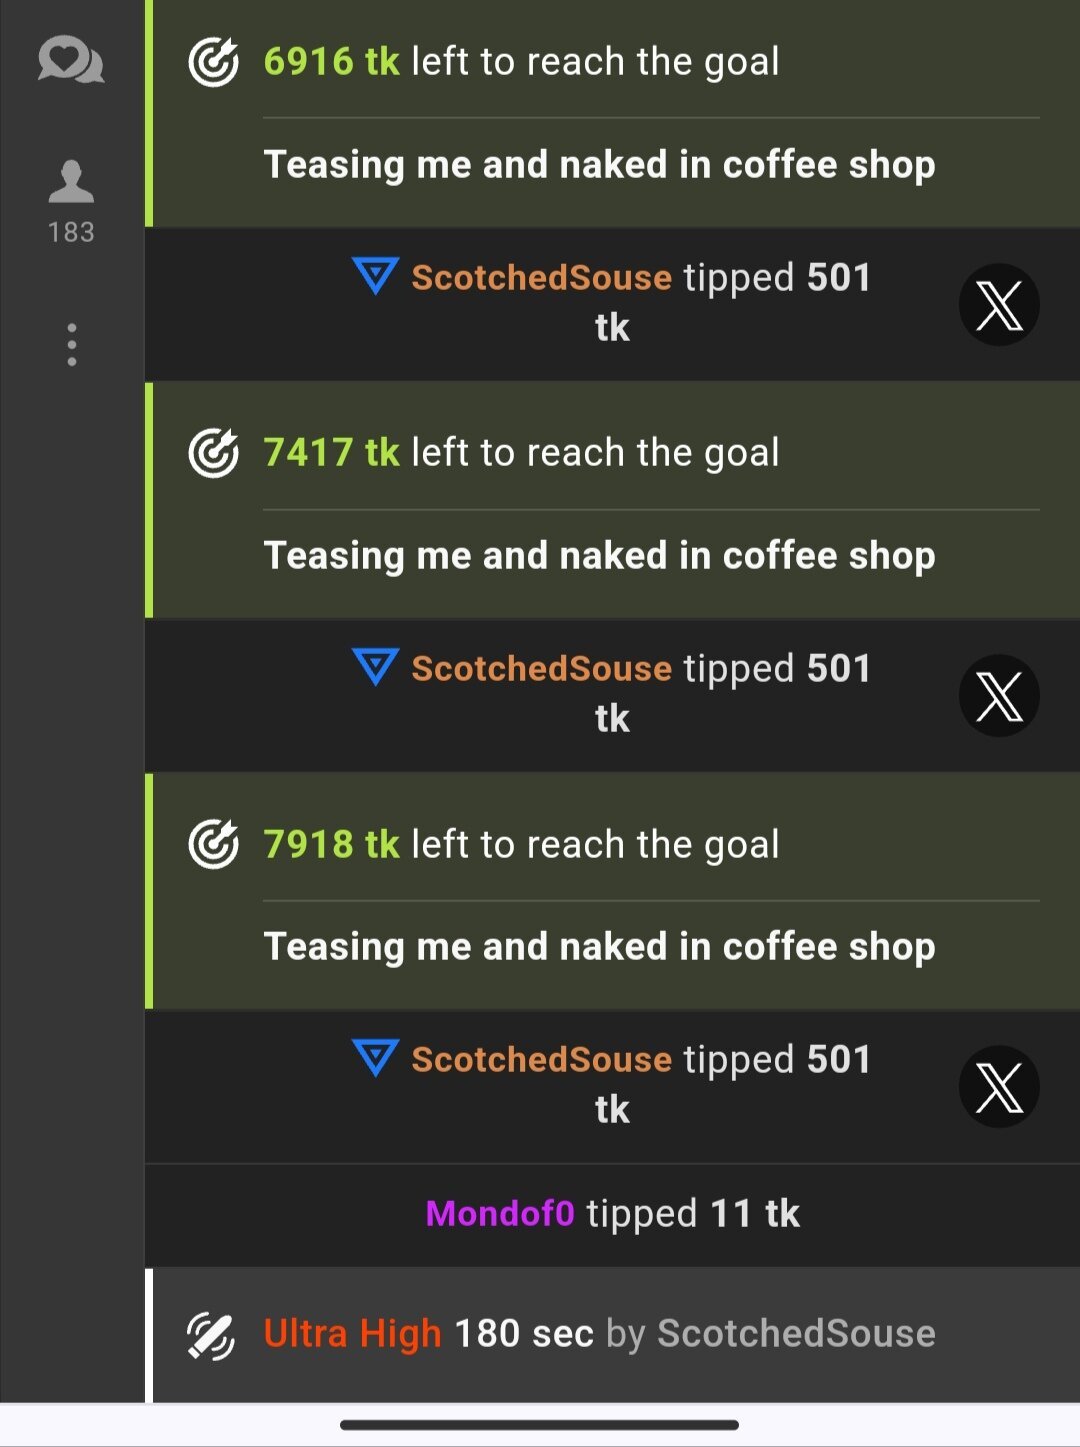Open ScotchedSouse's profile under the 7417 tk goal

pyautogui.click(x=541, y=668)
